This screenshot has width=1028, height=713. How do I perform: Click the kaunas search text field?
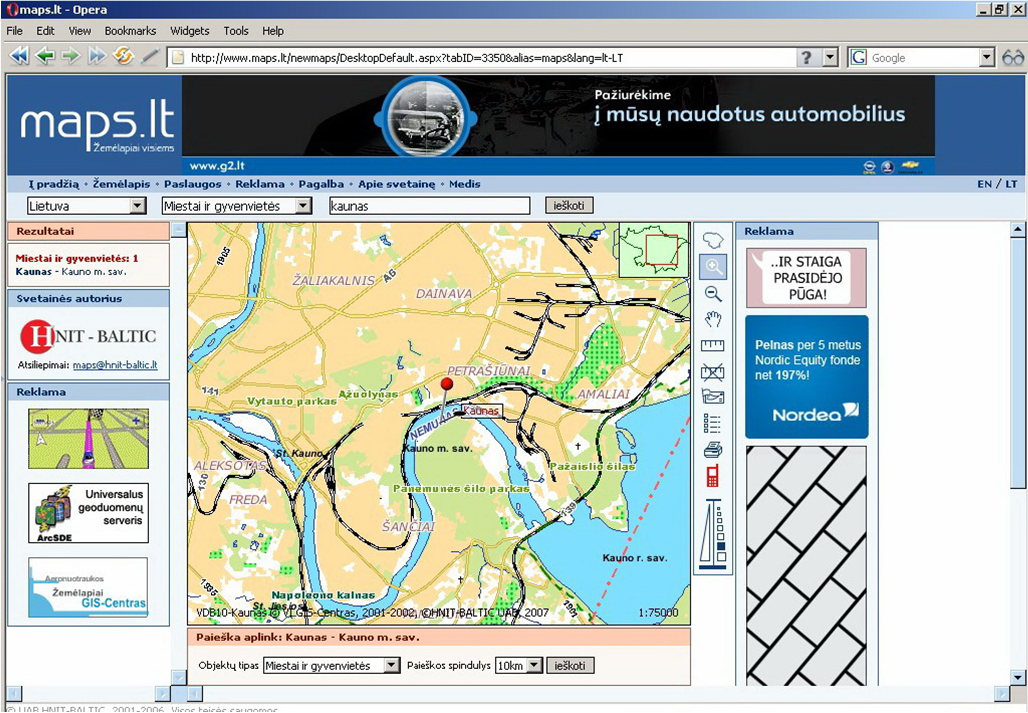(429, 206)
